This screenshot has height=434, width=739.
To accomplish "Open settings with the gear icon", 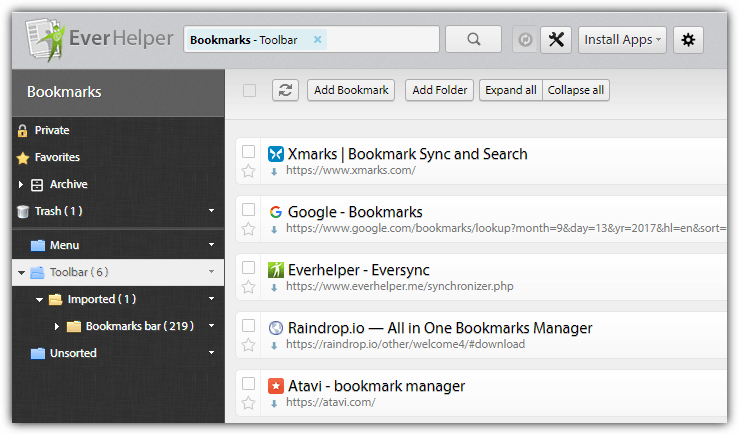I will pyautogui.click(x=688, y=40).
